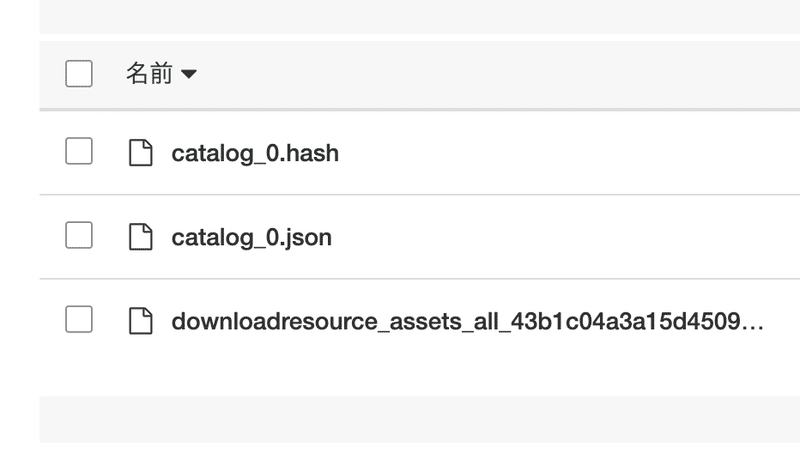The image size is (800, 458).
Task: Open the catalog_0.hash file name
Action: coord(255,154)
